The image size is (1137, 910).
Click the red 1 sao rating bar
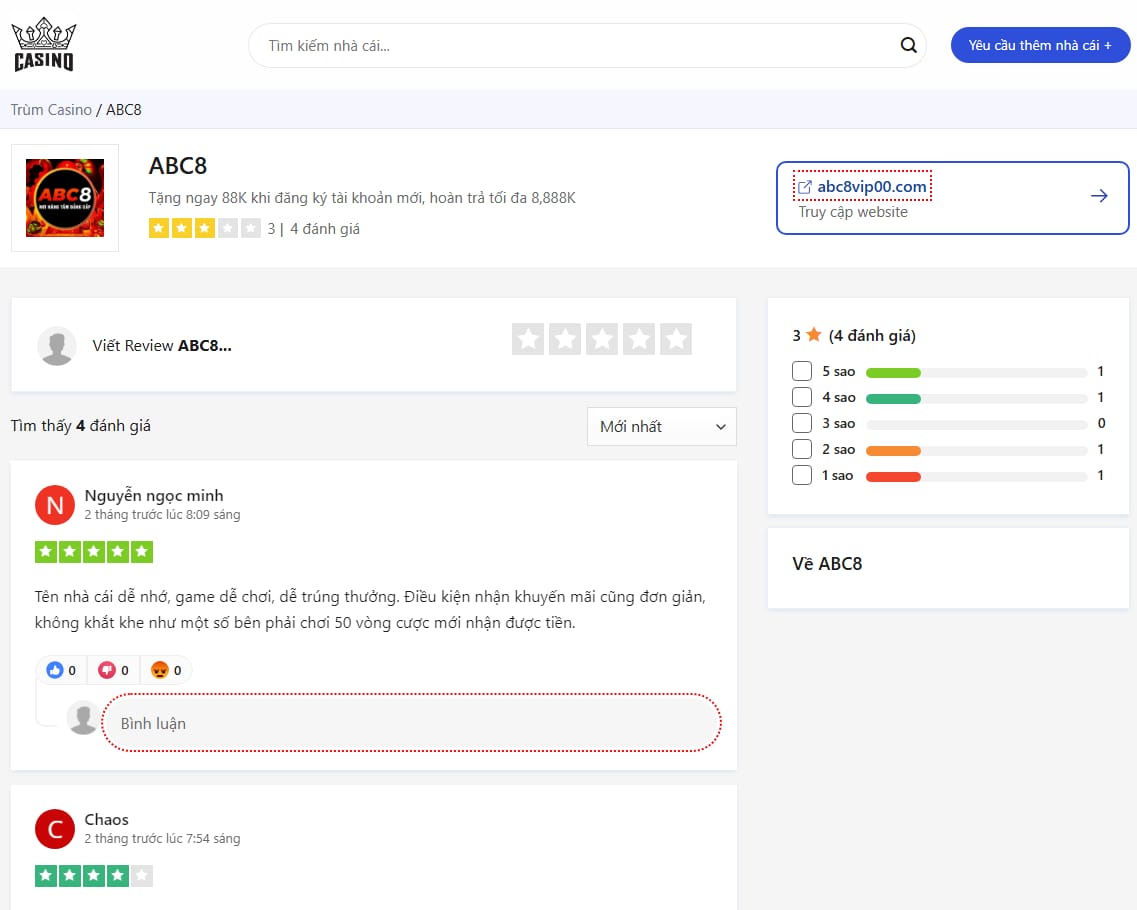(893, 477)
